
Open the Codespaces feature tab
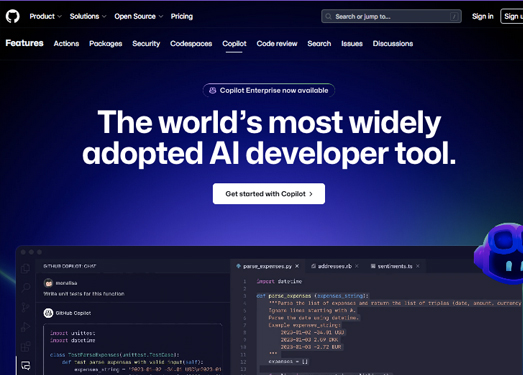[191, 43]
